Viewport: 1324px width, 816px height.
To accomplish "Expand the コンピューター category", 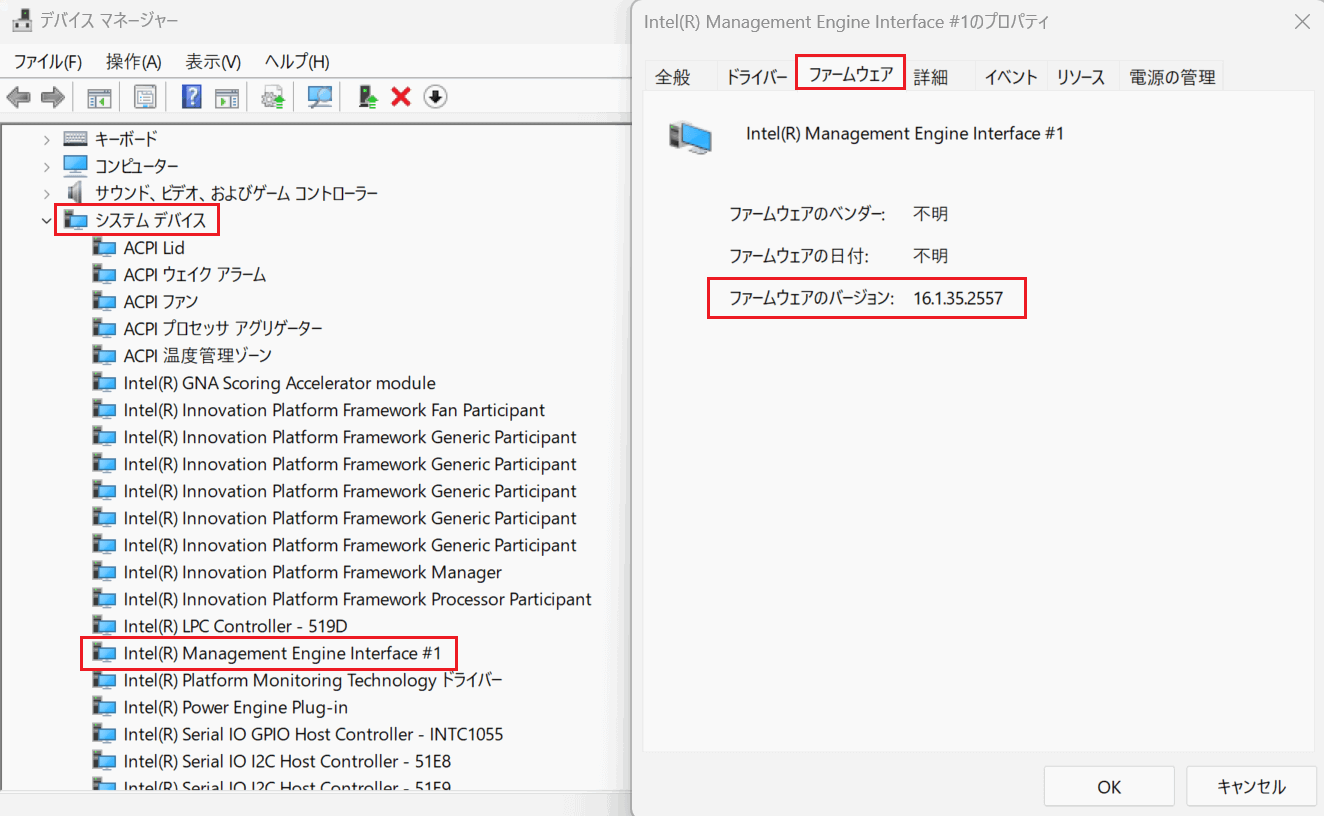I will (46, 166).
